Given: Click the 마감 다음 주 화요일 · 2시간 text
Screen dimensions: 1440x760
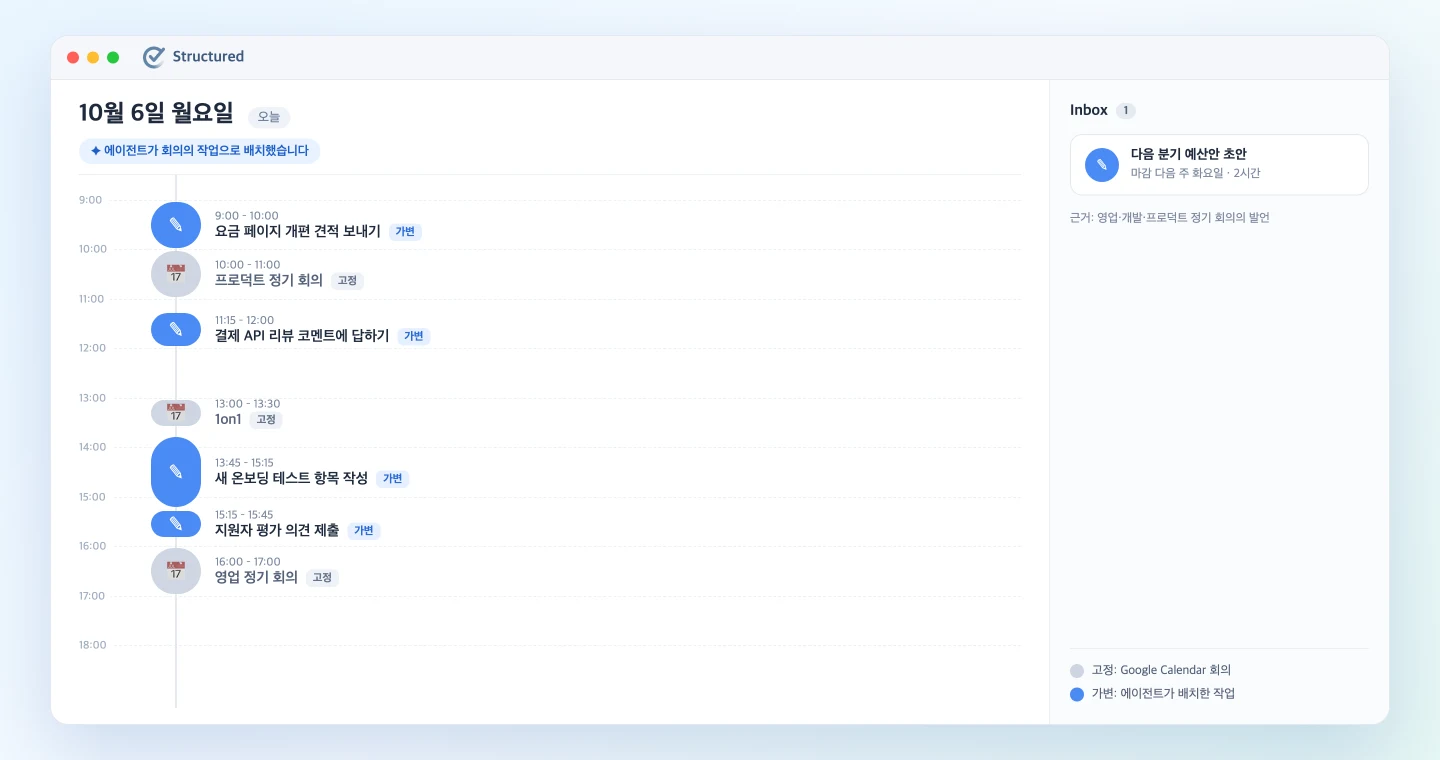Looking at the screenshot, I should pyautogui.click(x=1195, y=174).
